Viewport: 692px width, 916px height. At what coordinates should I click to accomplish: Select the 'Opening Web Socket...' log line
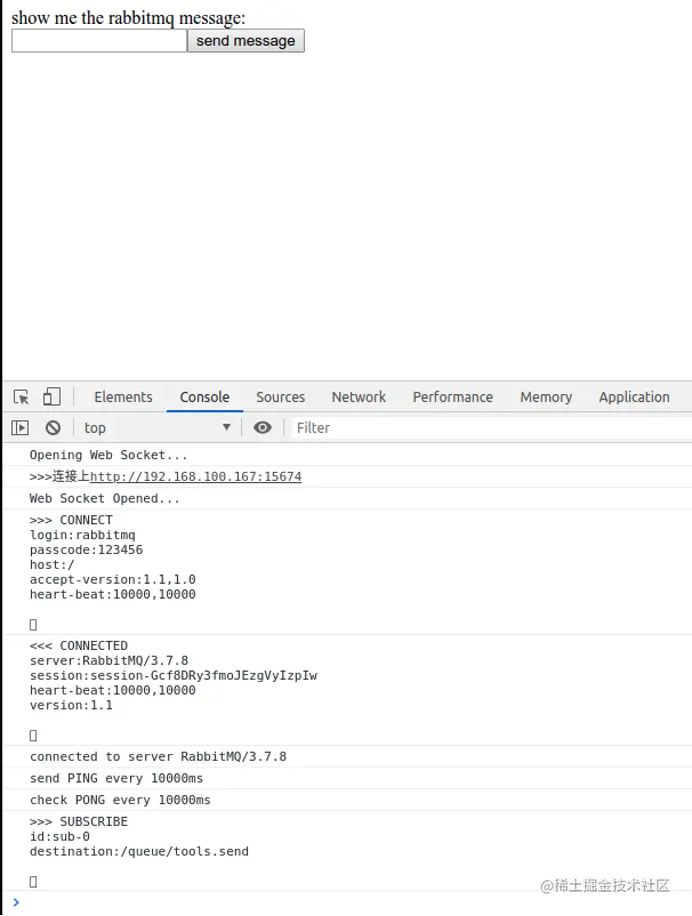[x=109, y=455]
